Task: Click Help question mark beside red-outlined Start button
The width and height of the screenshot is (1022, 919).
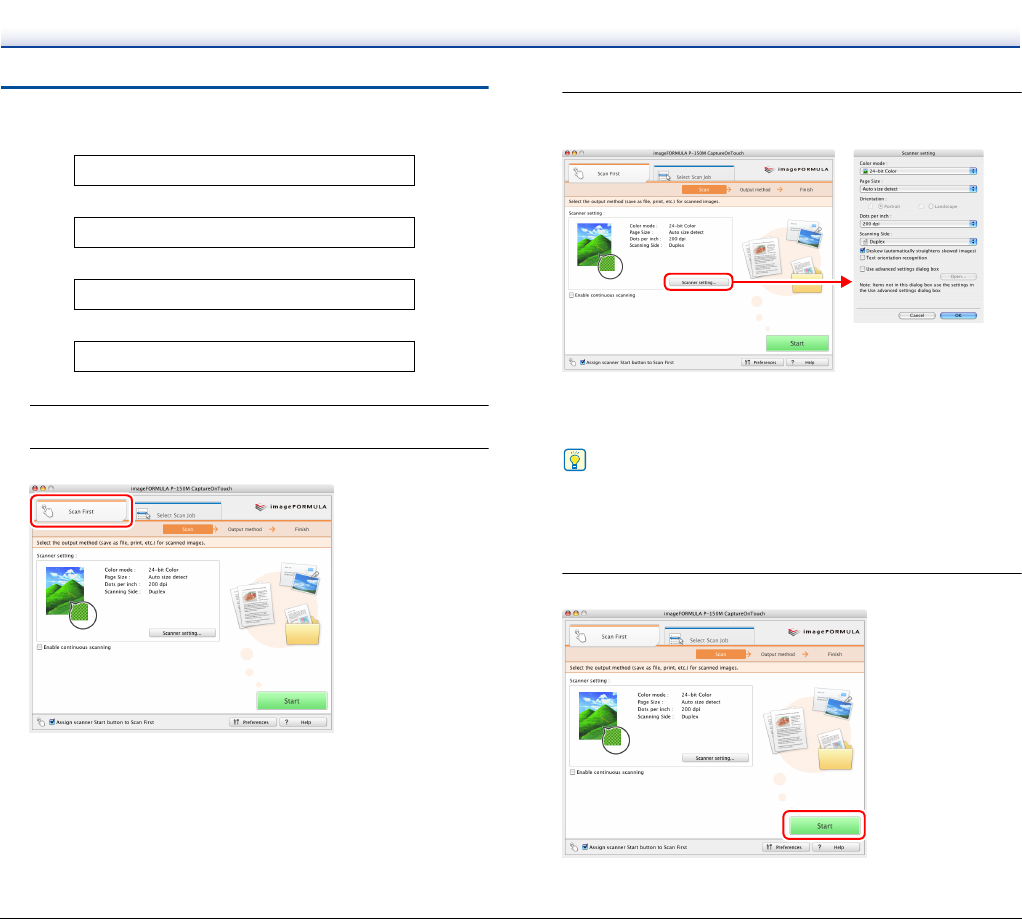Action: click(x=825, y=846)
